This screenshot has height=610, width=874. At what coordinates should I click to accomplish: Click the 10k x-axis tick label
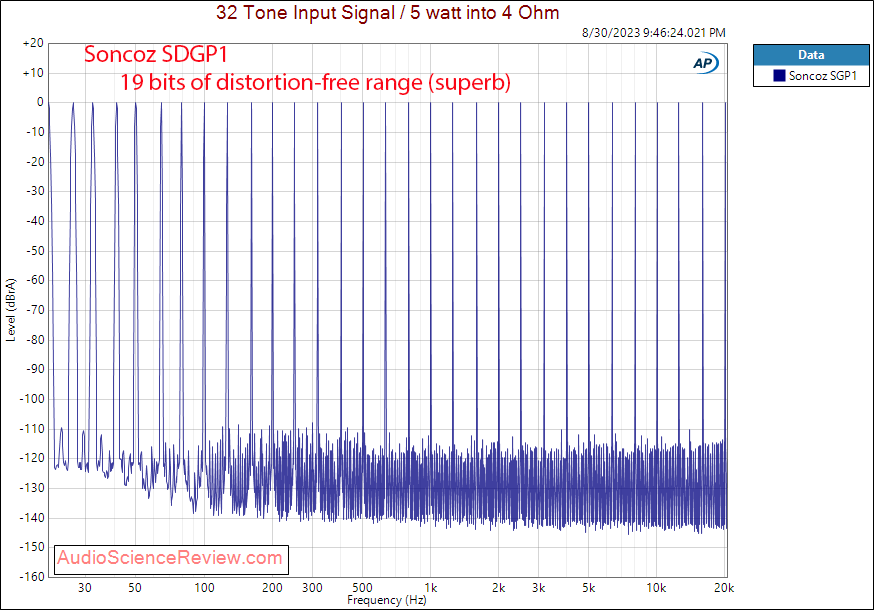click(656, 588)
